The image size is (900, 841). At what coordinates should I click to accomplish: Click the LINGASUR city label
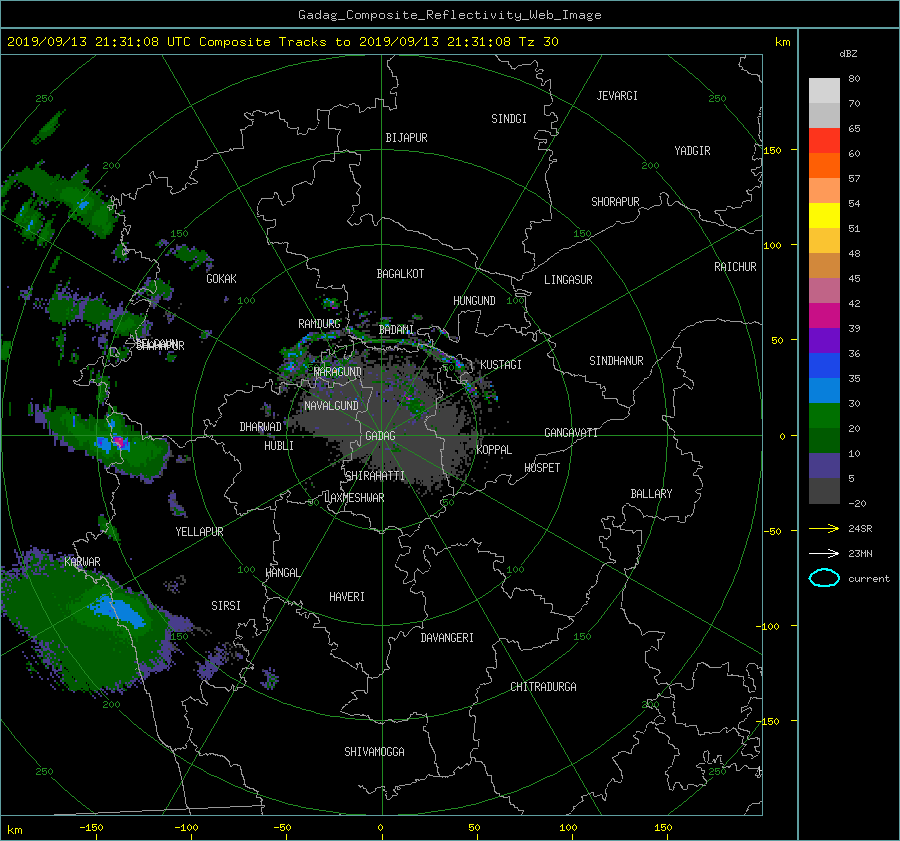(x=568, y=280)
